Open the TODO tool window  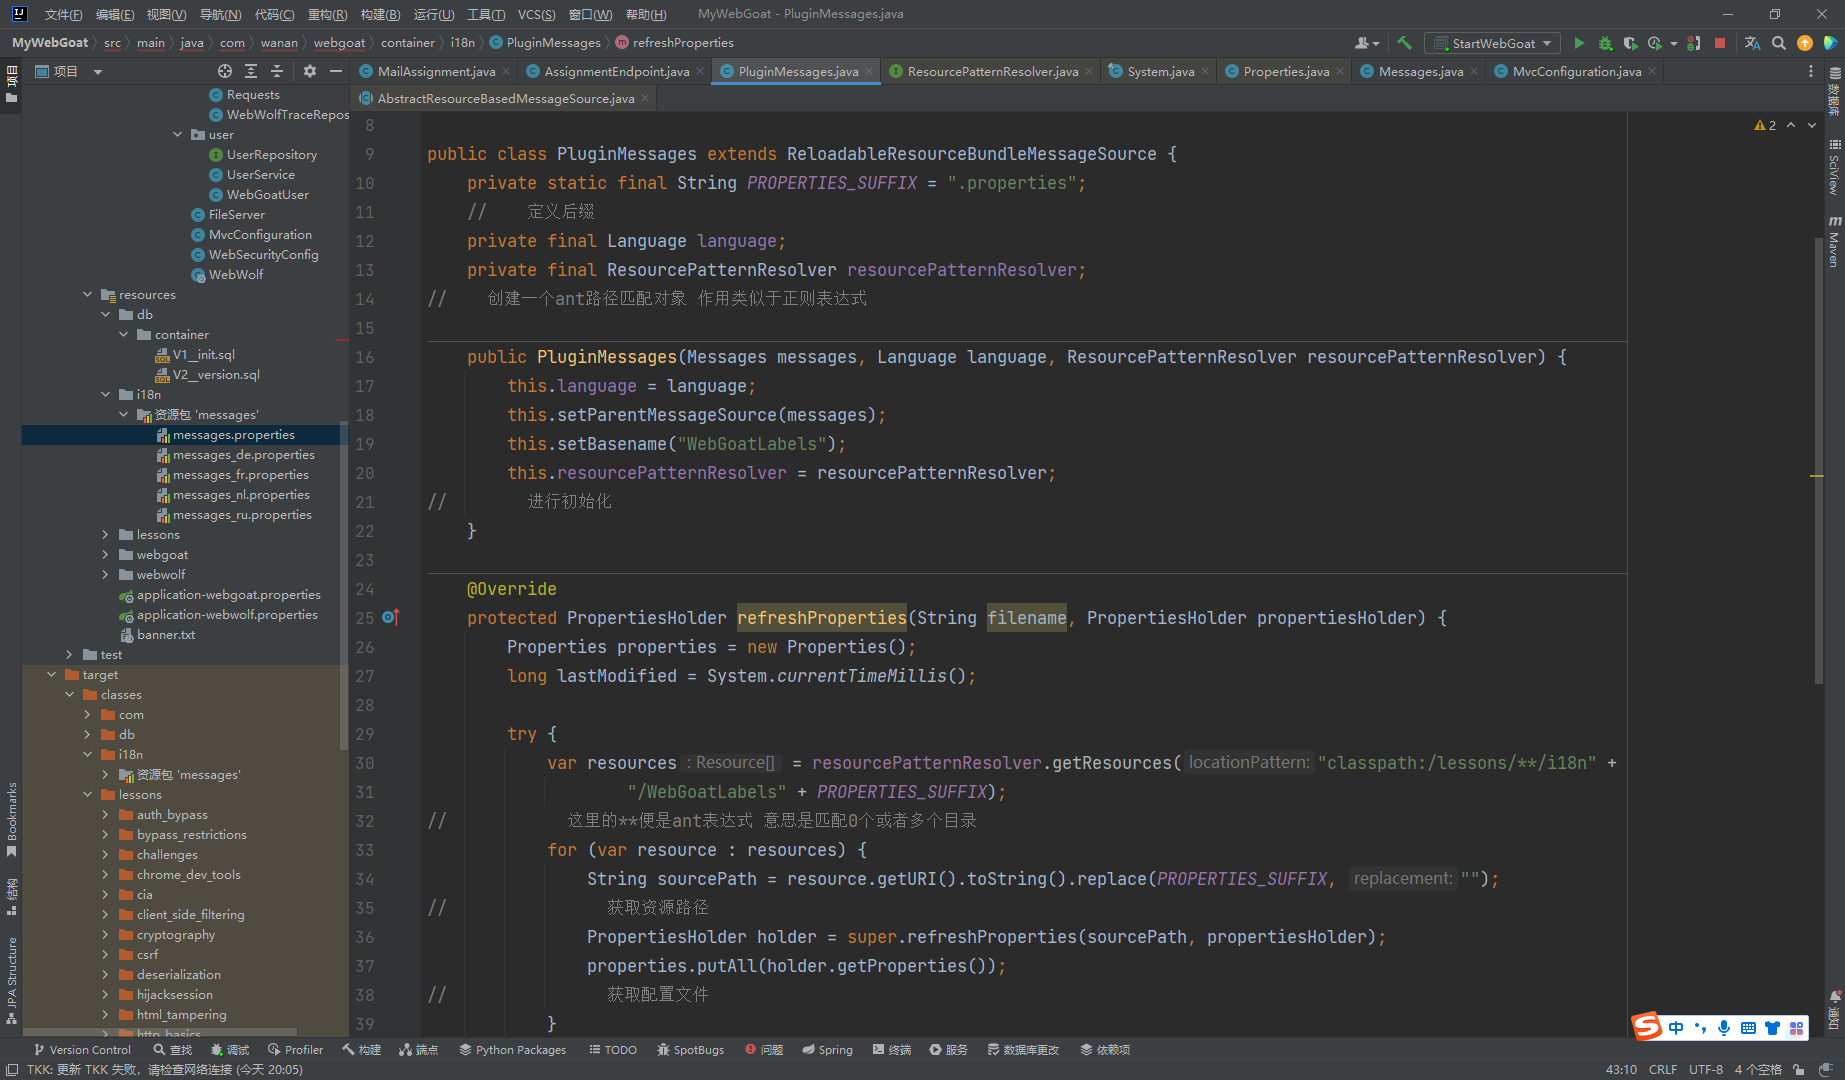(x=613, y=1050)
